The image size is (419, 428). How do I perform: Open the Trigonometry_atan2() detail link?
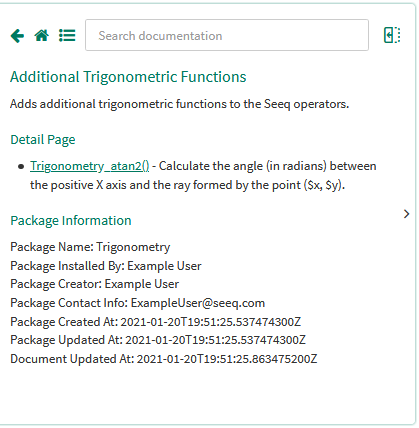point(90,166)
